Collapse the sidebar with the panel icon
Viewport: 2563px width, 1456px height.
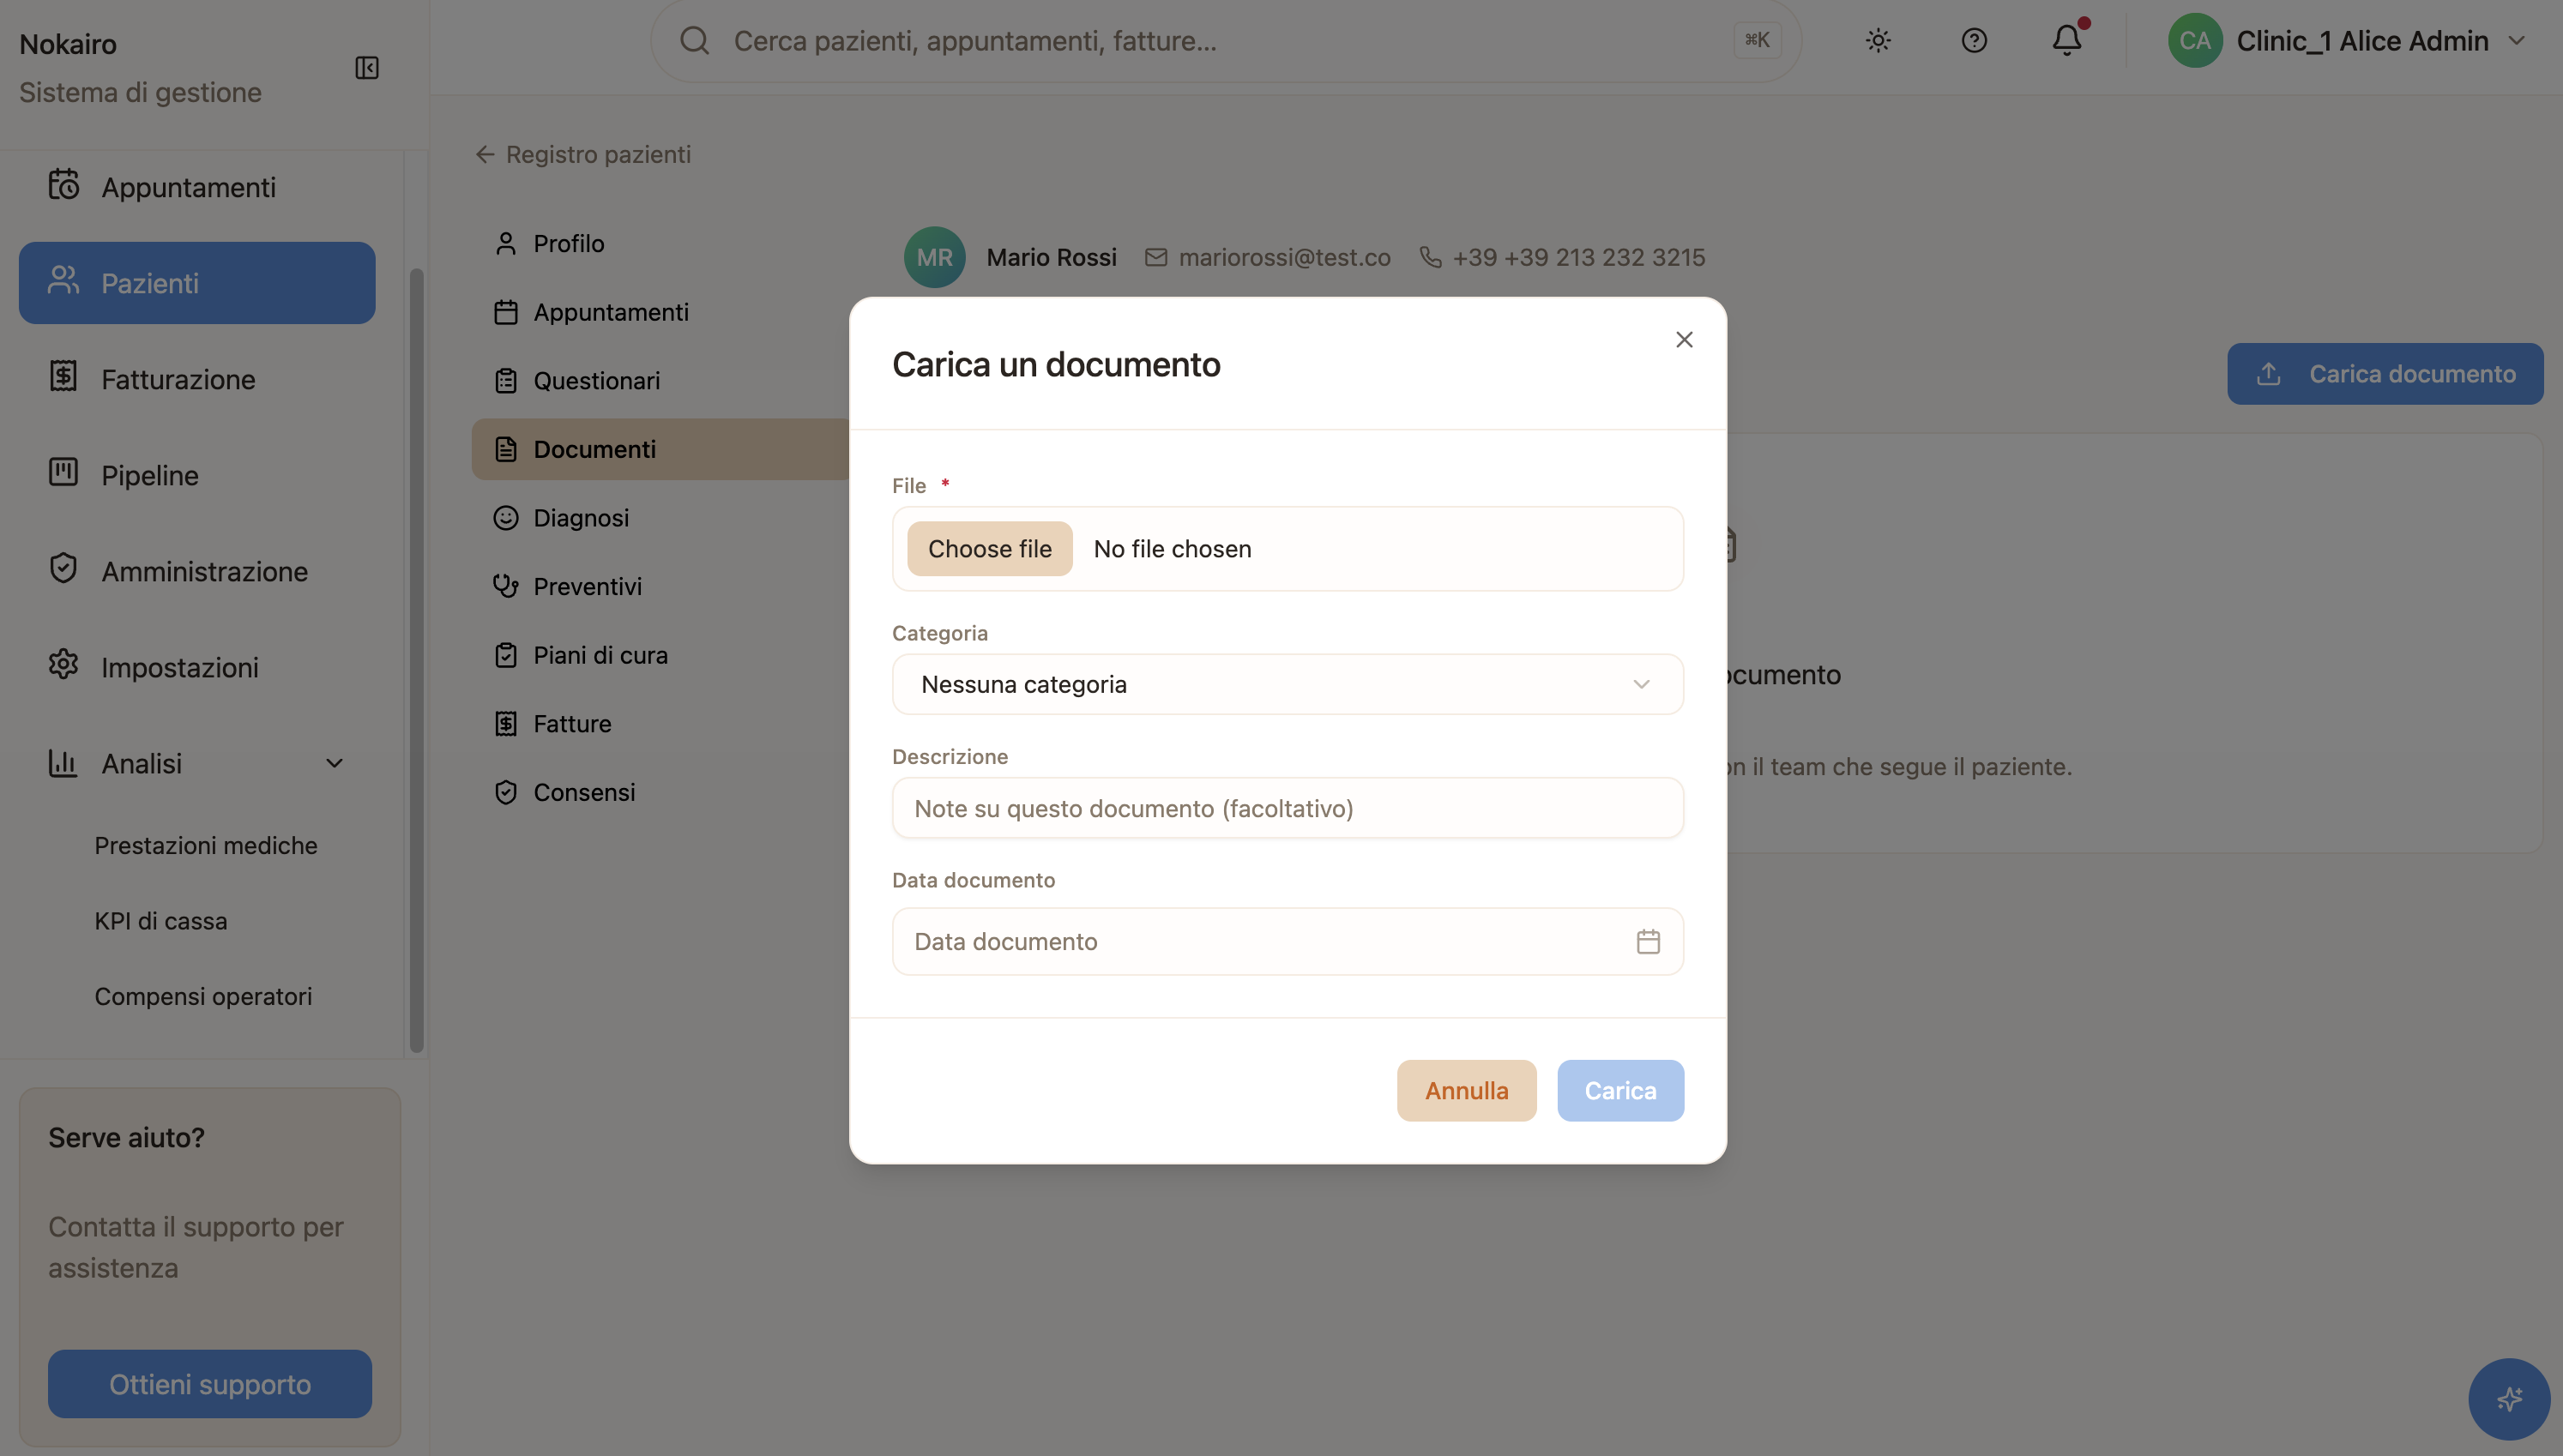tap(367, 68)
